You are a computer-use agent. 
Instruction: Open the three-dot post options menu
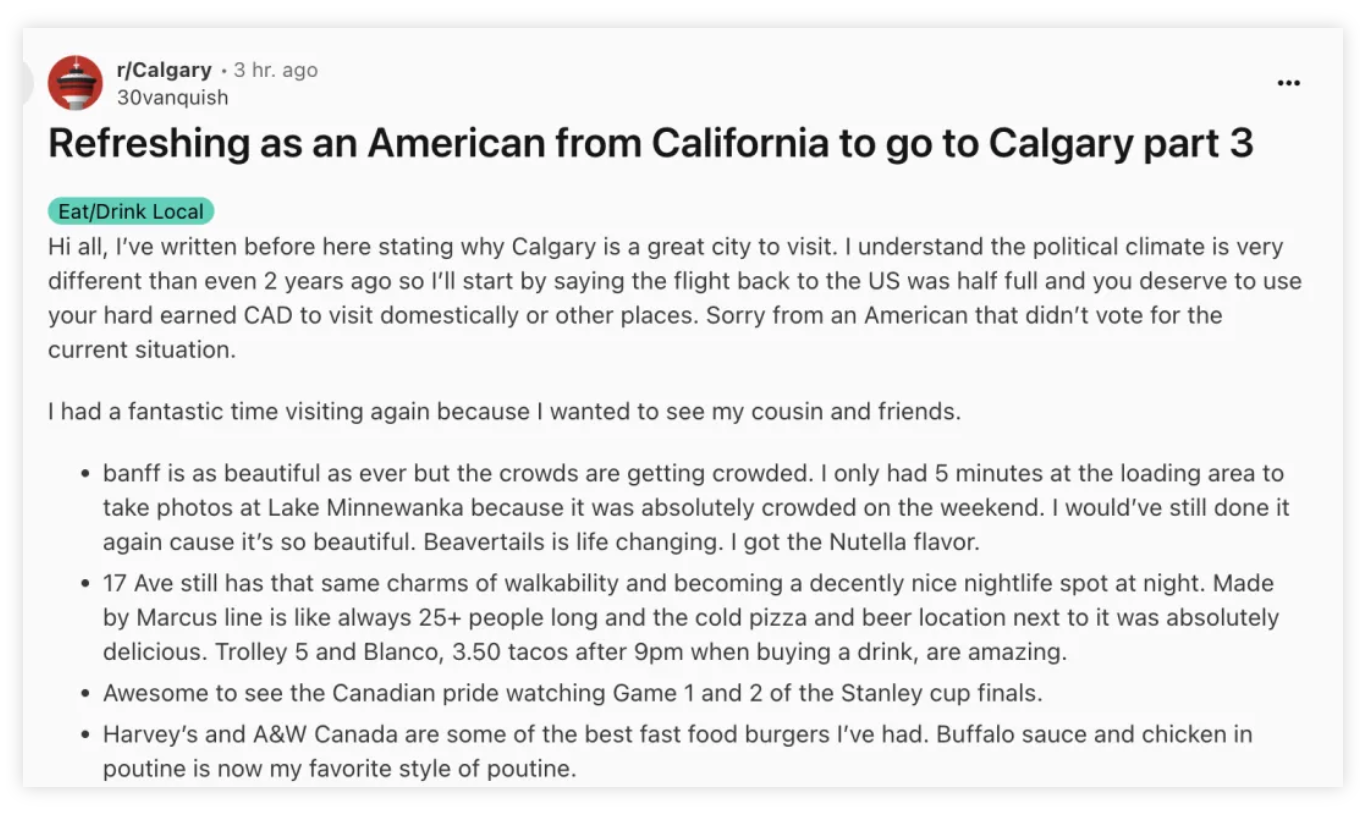click(1289, 83)
